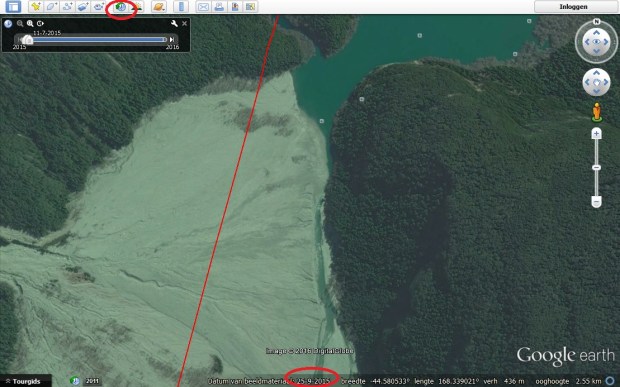
Task: Rotate right with look joystick arrow
Action: pos(606,42)
